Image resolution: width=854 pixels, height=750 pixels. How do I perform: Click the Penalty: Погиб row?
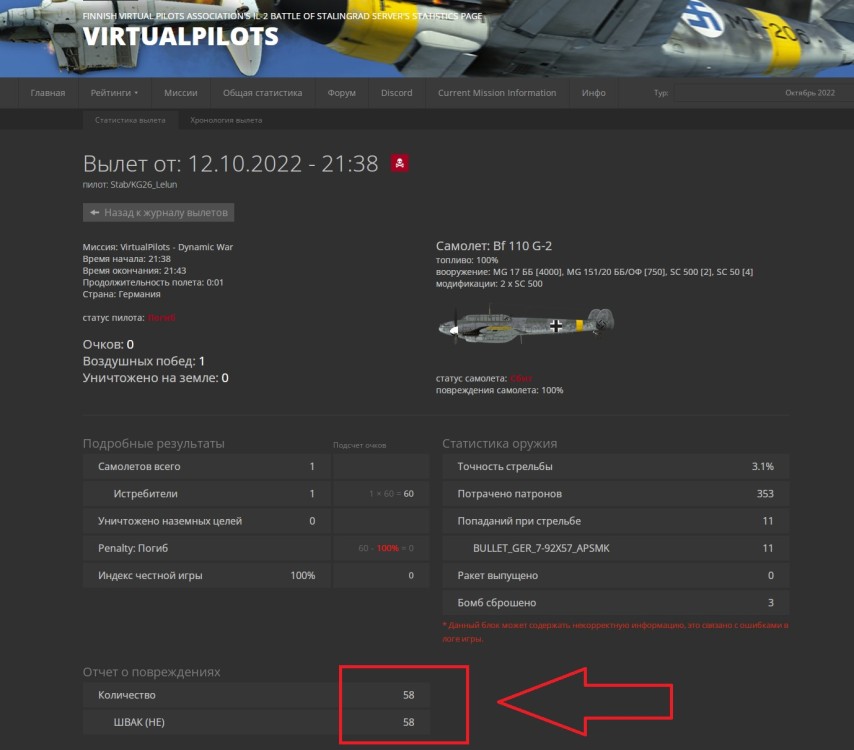207,548
